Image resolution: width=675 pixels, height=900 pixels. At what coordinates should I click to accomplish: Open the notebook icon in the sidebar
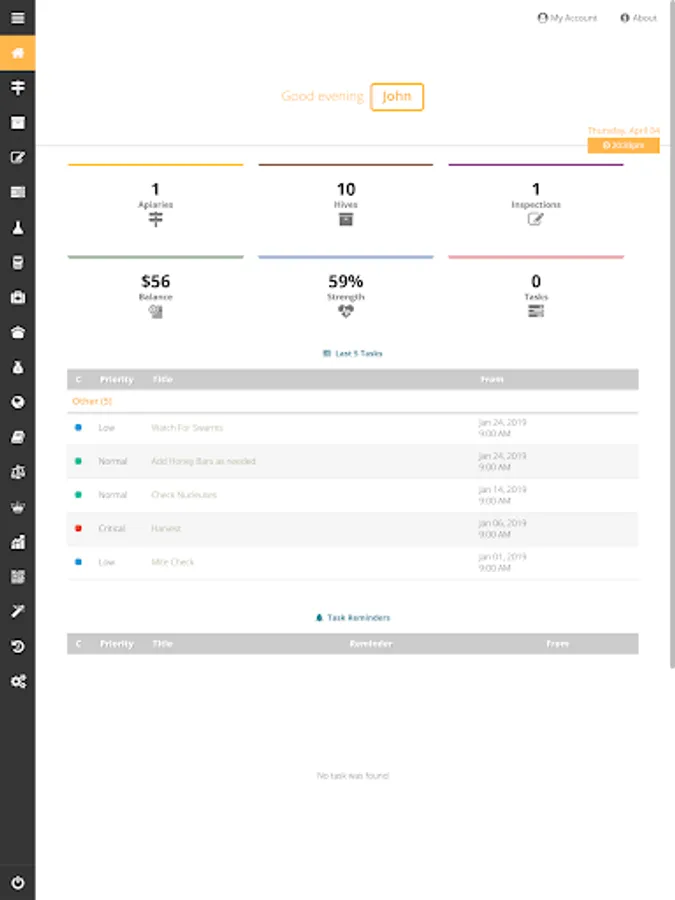click(18, 437)
